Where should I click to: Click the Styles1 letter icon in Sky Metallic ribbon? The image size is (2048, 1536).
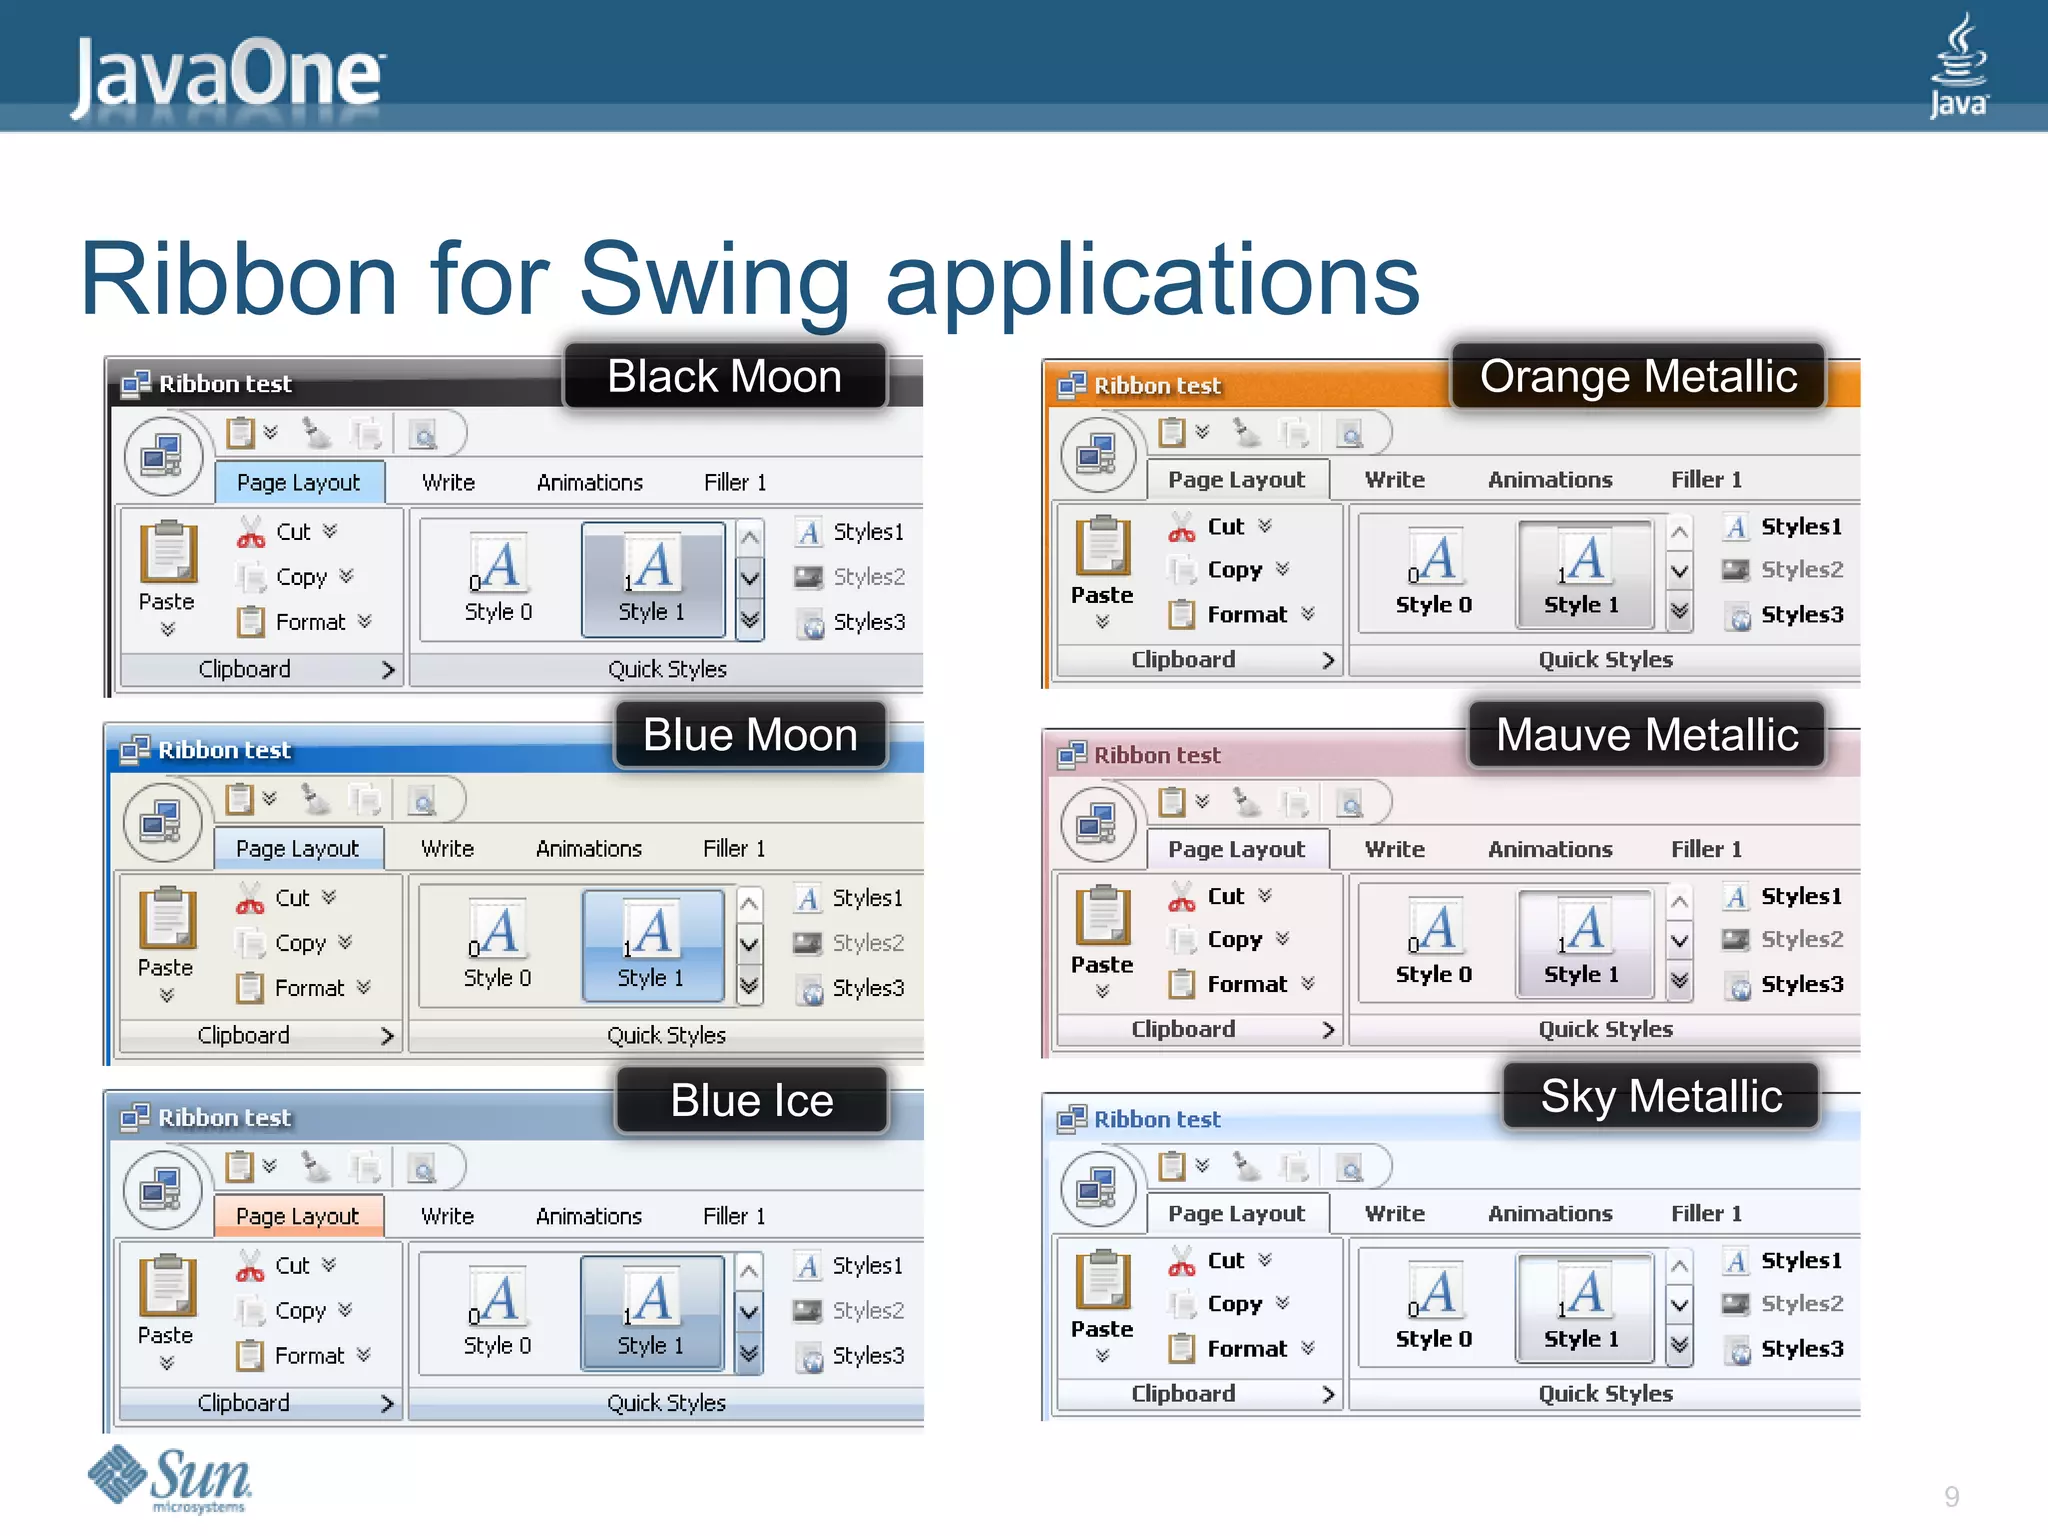[1737, 1261]
